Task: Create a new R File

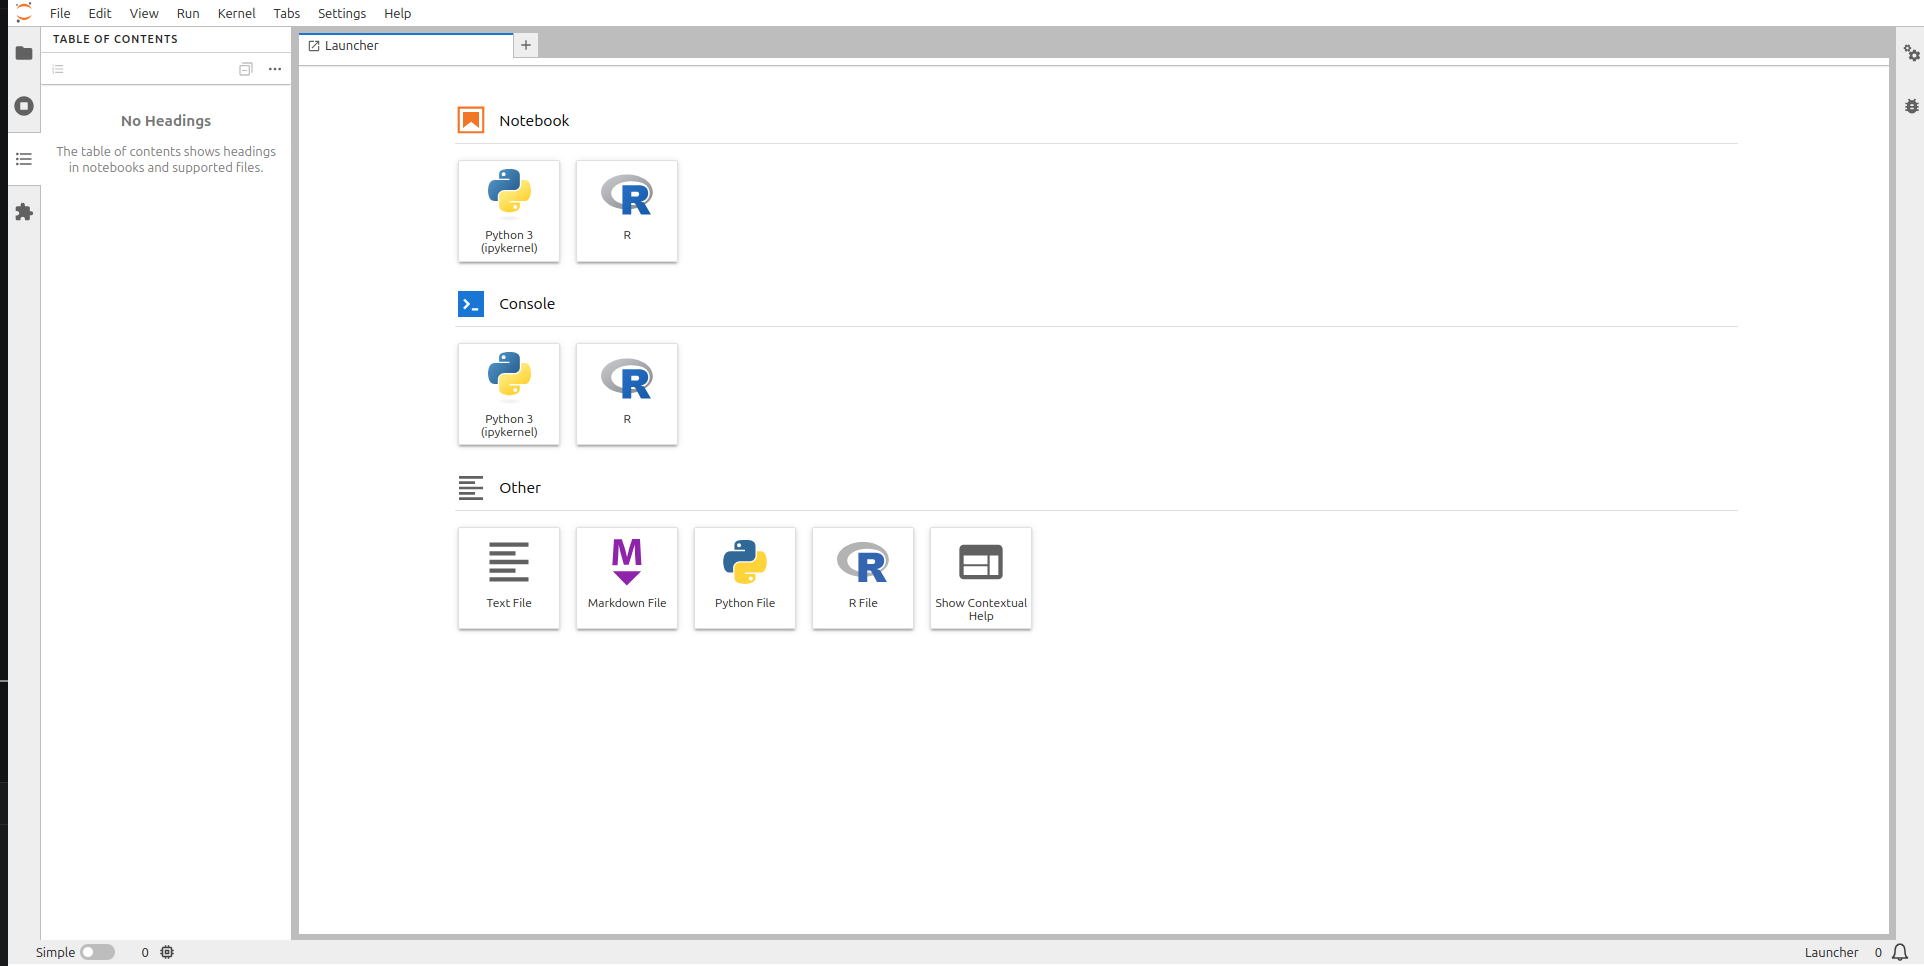Action: (x=863, y=578)
